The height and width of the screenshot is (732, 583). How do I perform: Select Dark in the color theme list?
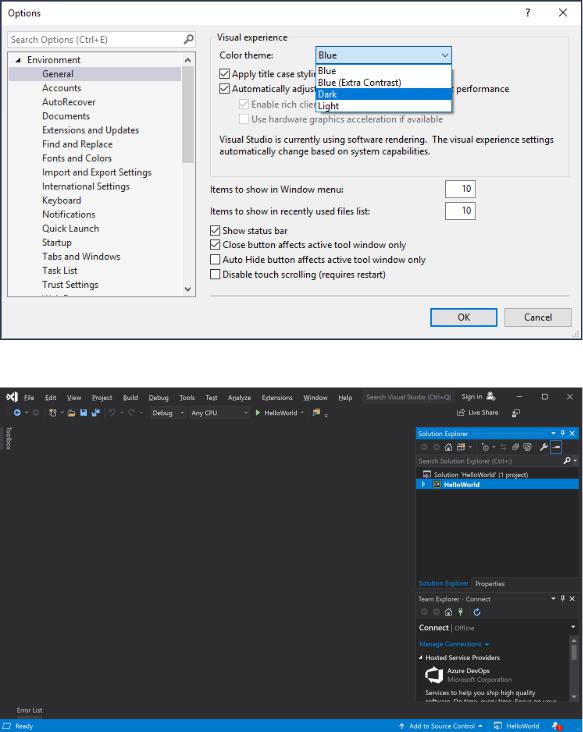tap(384, 94)
